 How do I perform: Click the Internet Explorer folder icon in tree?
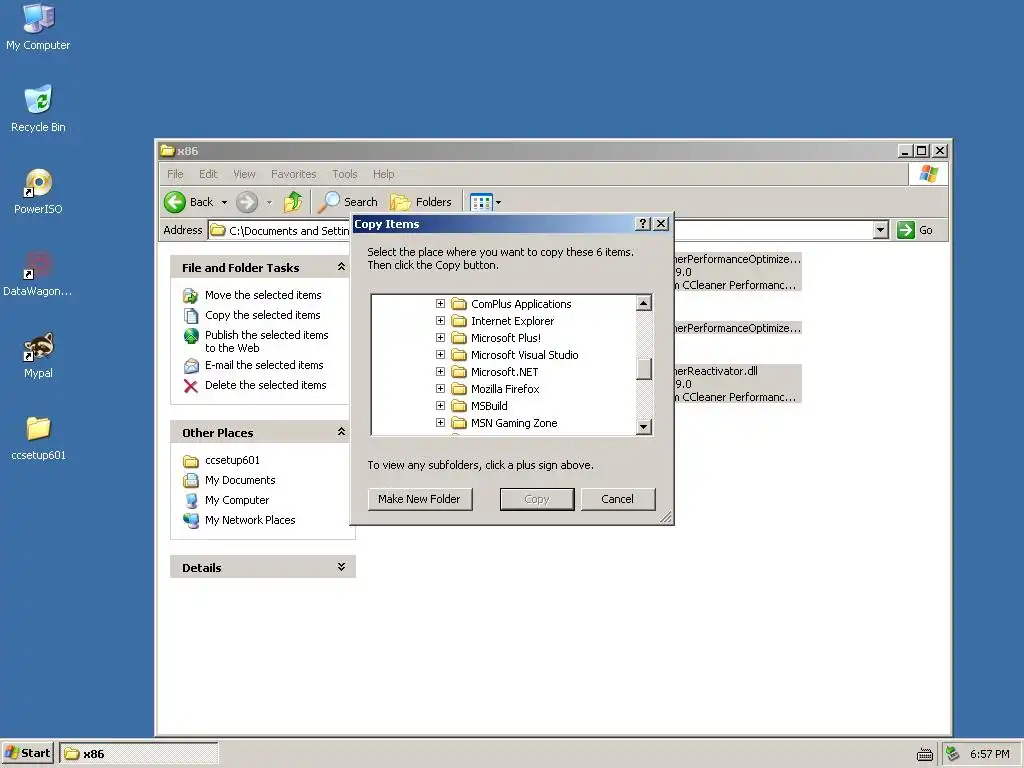(x=459, y=321)
